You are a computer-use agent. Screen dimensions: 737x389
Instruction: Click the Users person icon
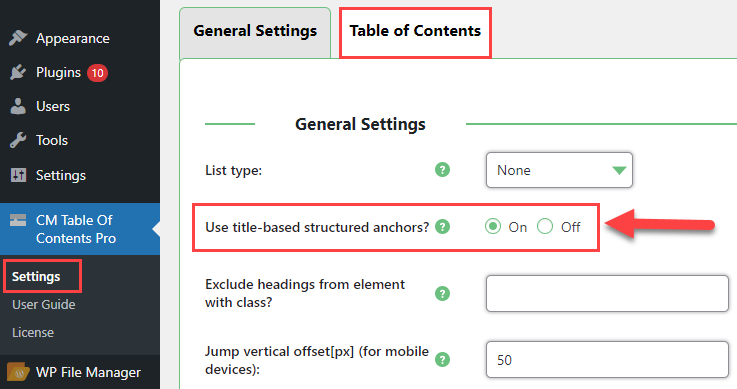[x=18, y=106]
